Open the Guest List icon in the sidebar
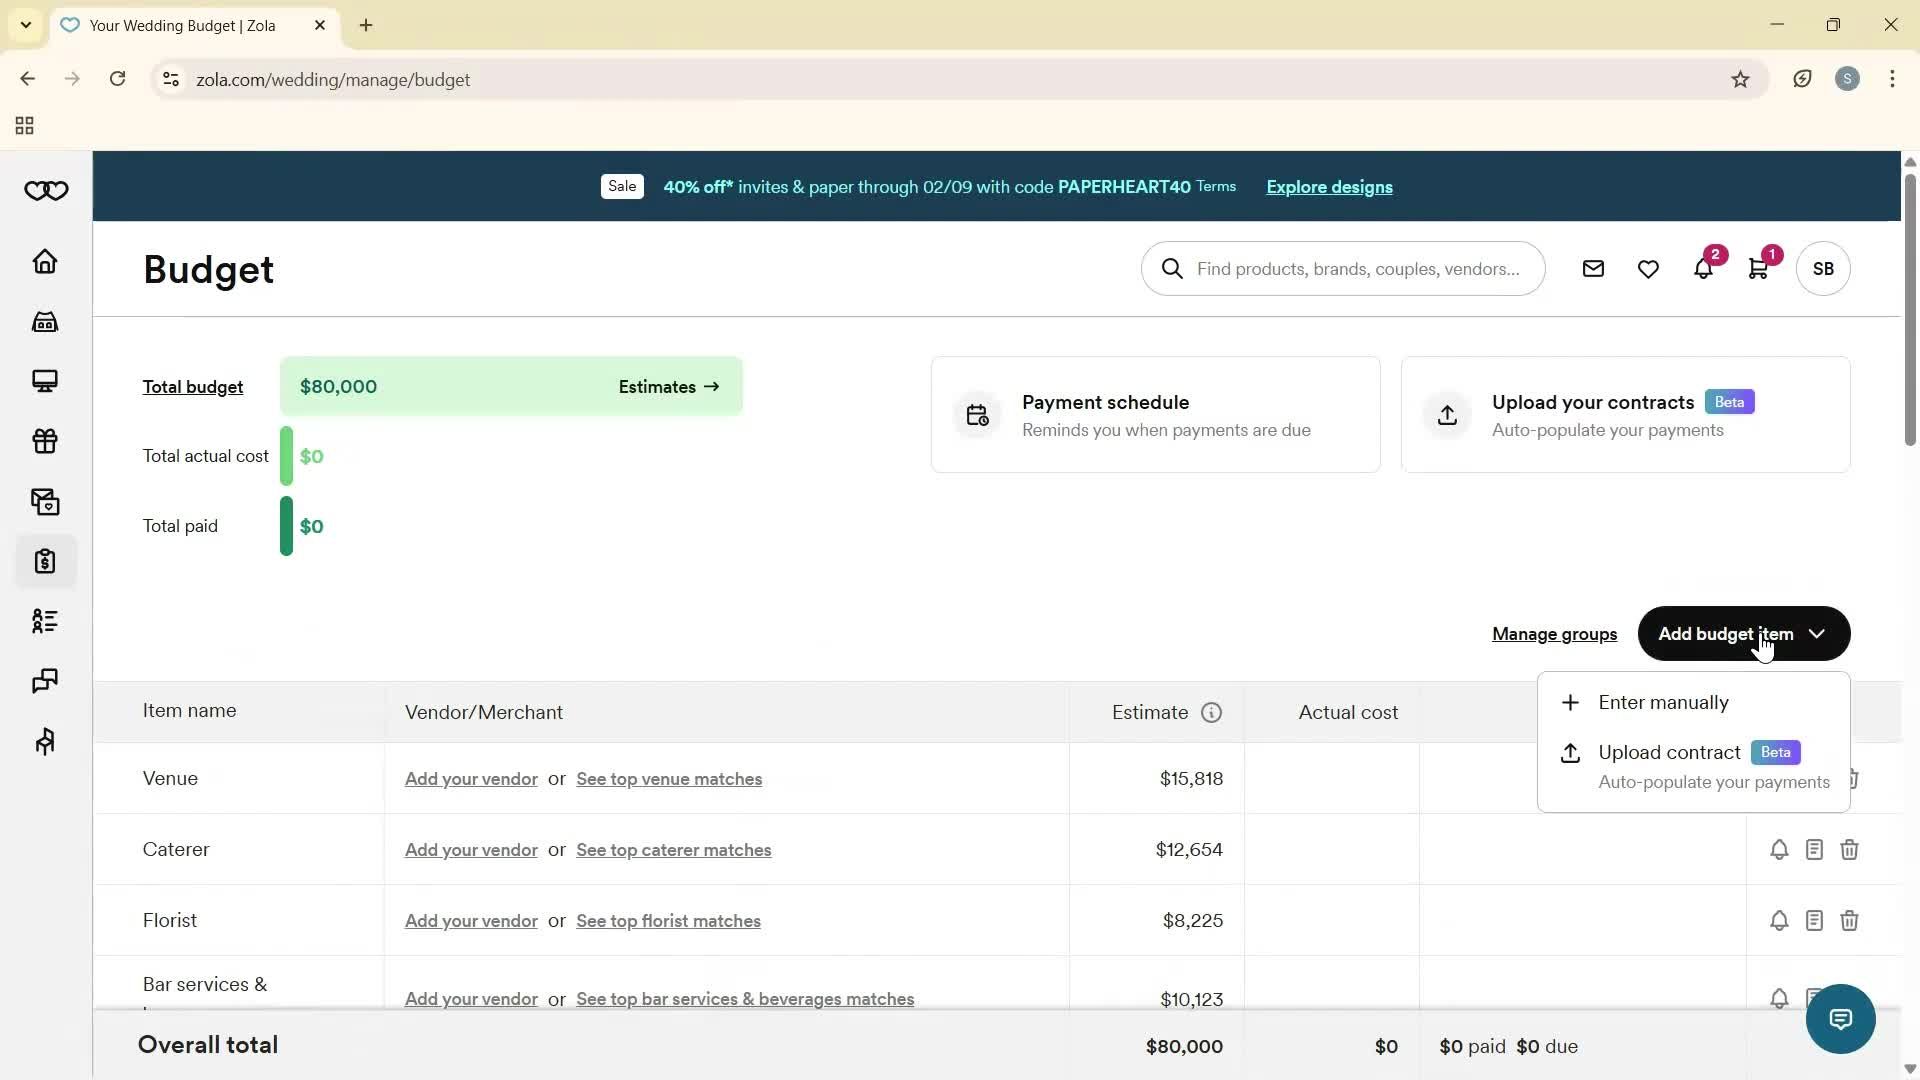Viewport: 1920px width, 1080px height. (x=45, y=622)
